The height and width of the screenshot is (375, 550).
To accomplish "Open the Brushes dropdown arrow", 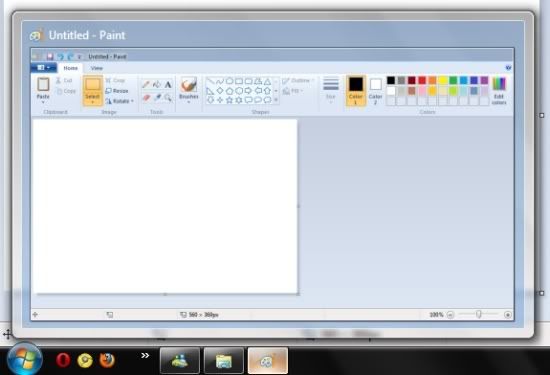I will [x=189, y=102].
